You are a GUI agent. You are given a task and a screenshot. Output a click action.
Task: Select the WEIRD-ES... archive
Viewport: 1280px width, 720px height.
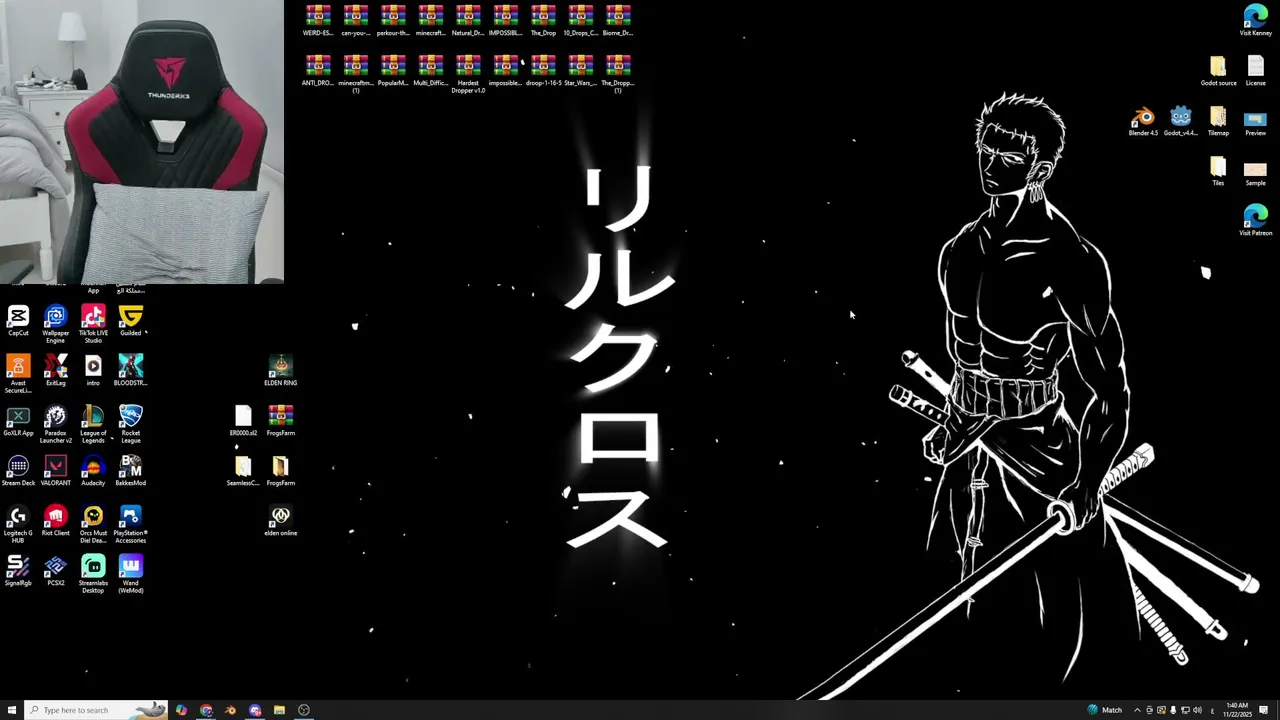coord(318,22)
